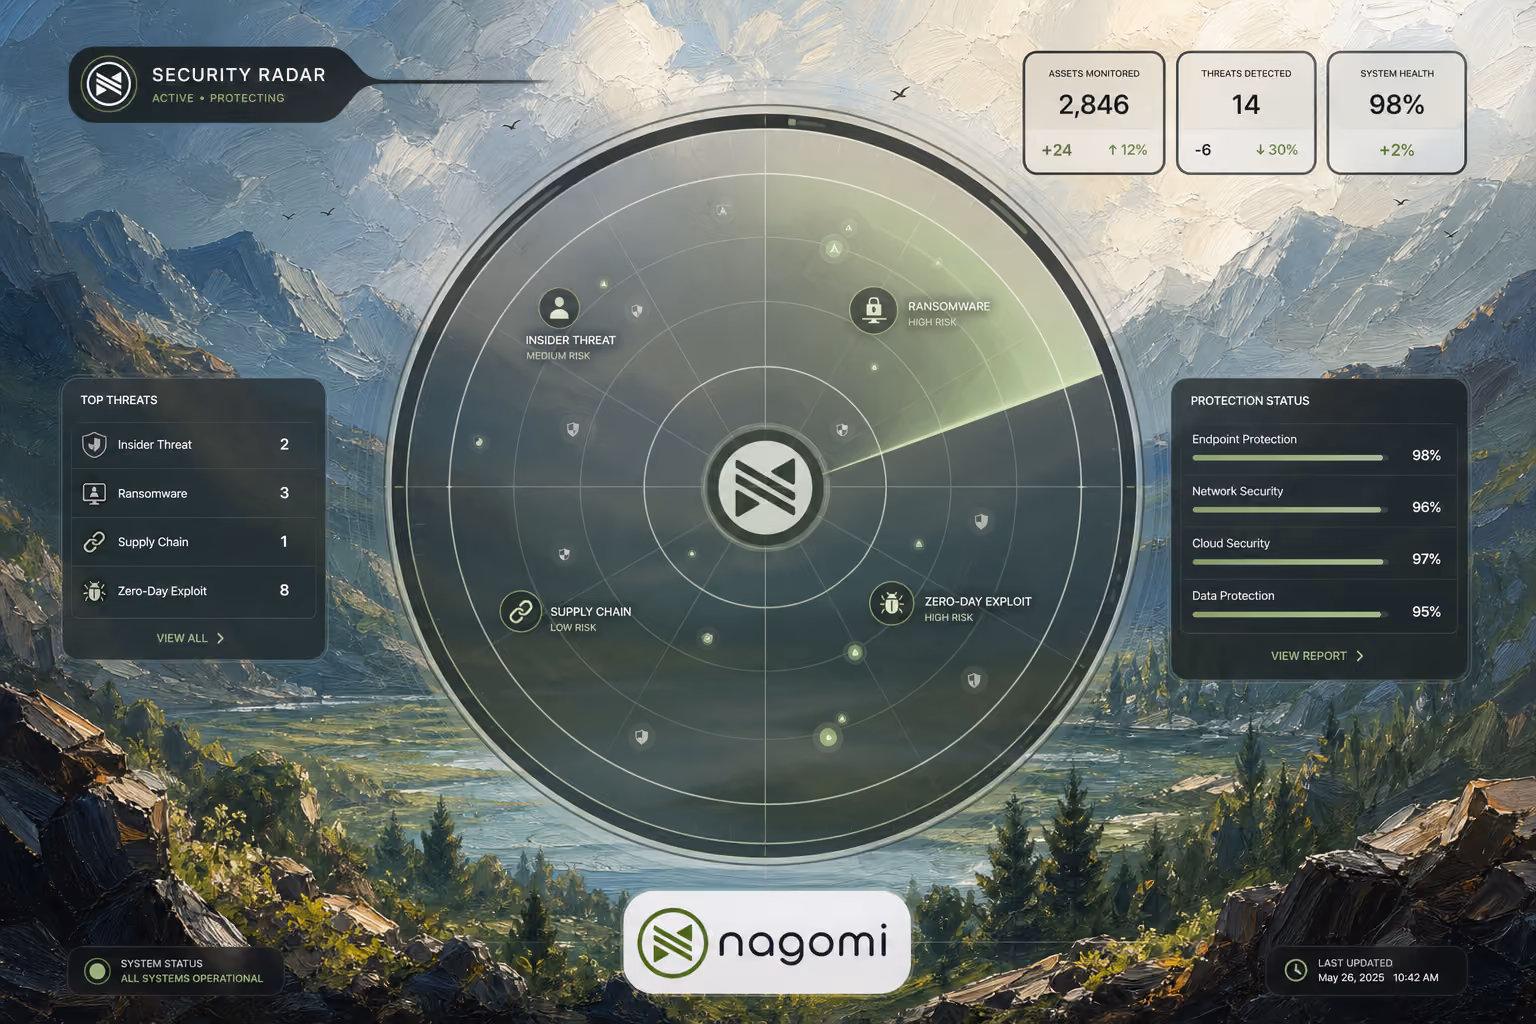This screenshot has height=1024, width=1536.
Task: Click the Data Protection progress bar
Action: pos(1288,614)
